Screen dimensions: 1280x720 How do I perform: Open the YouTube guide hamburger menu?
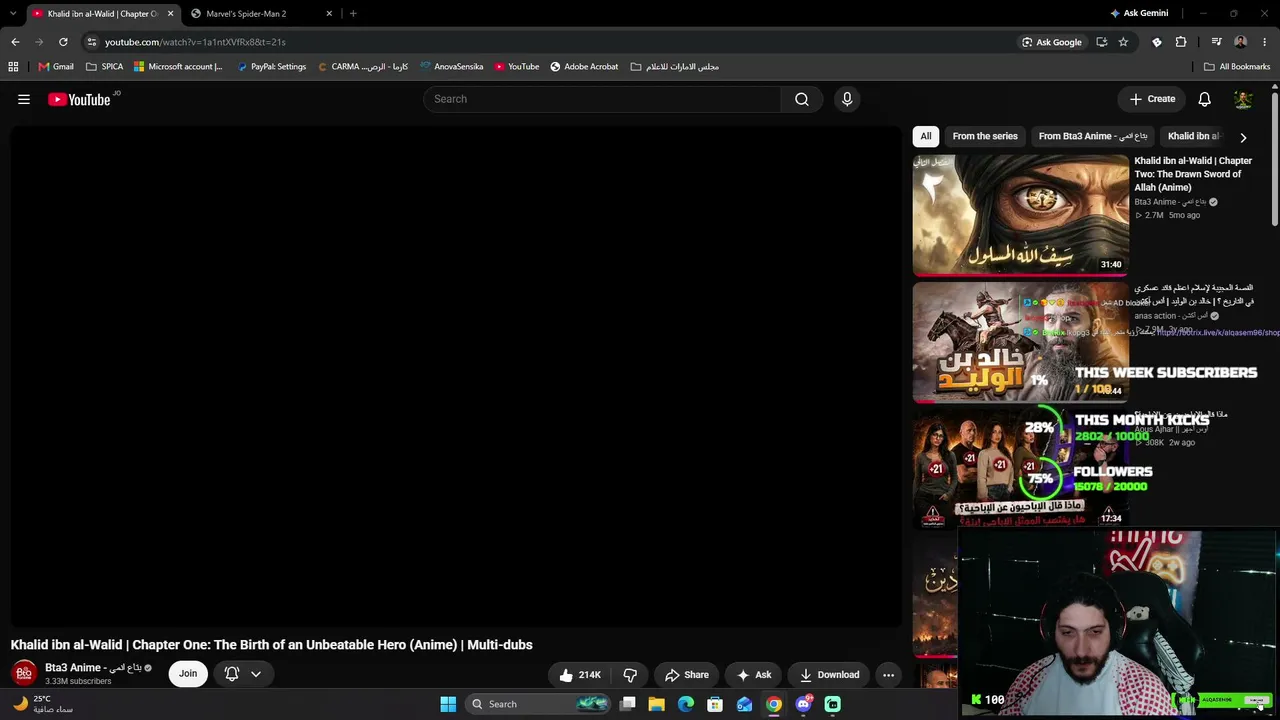point(24,99)
